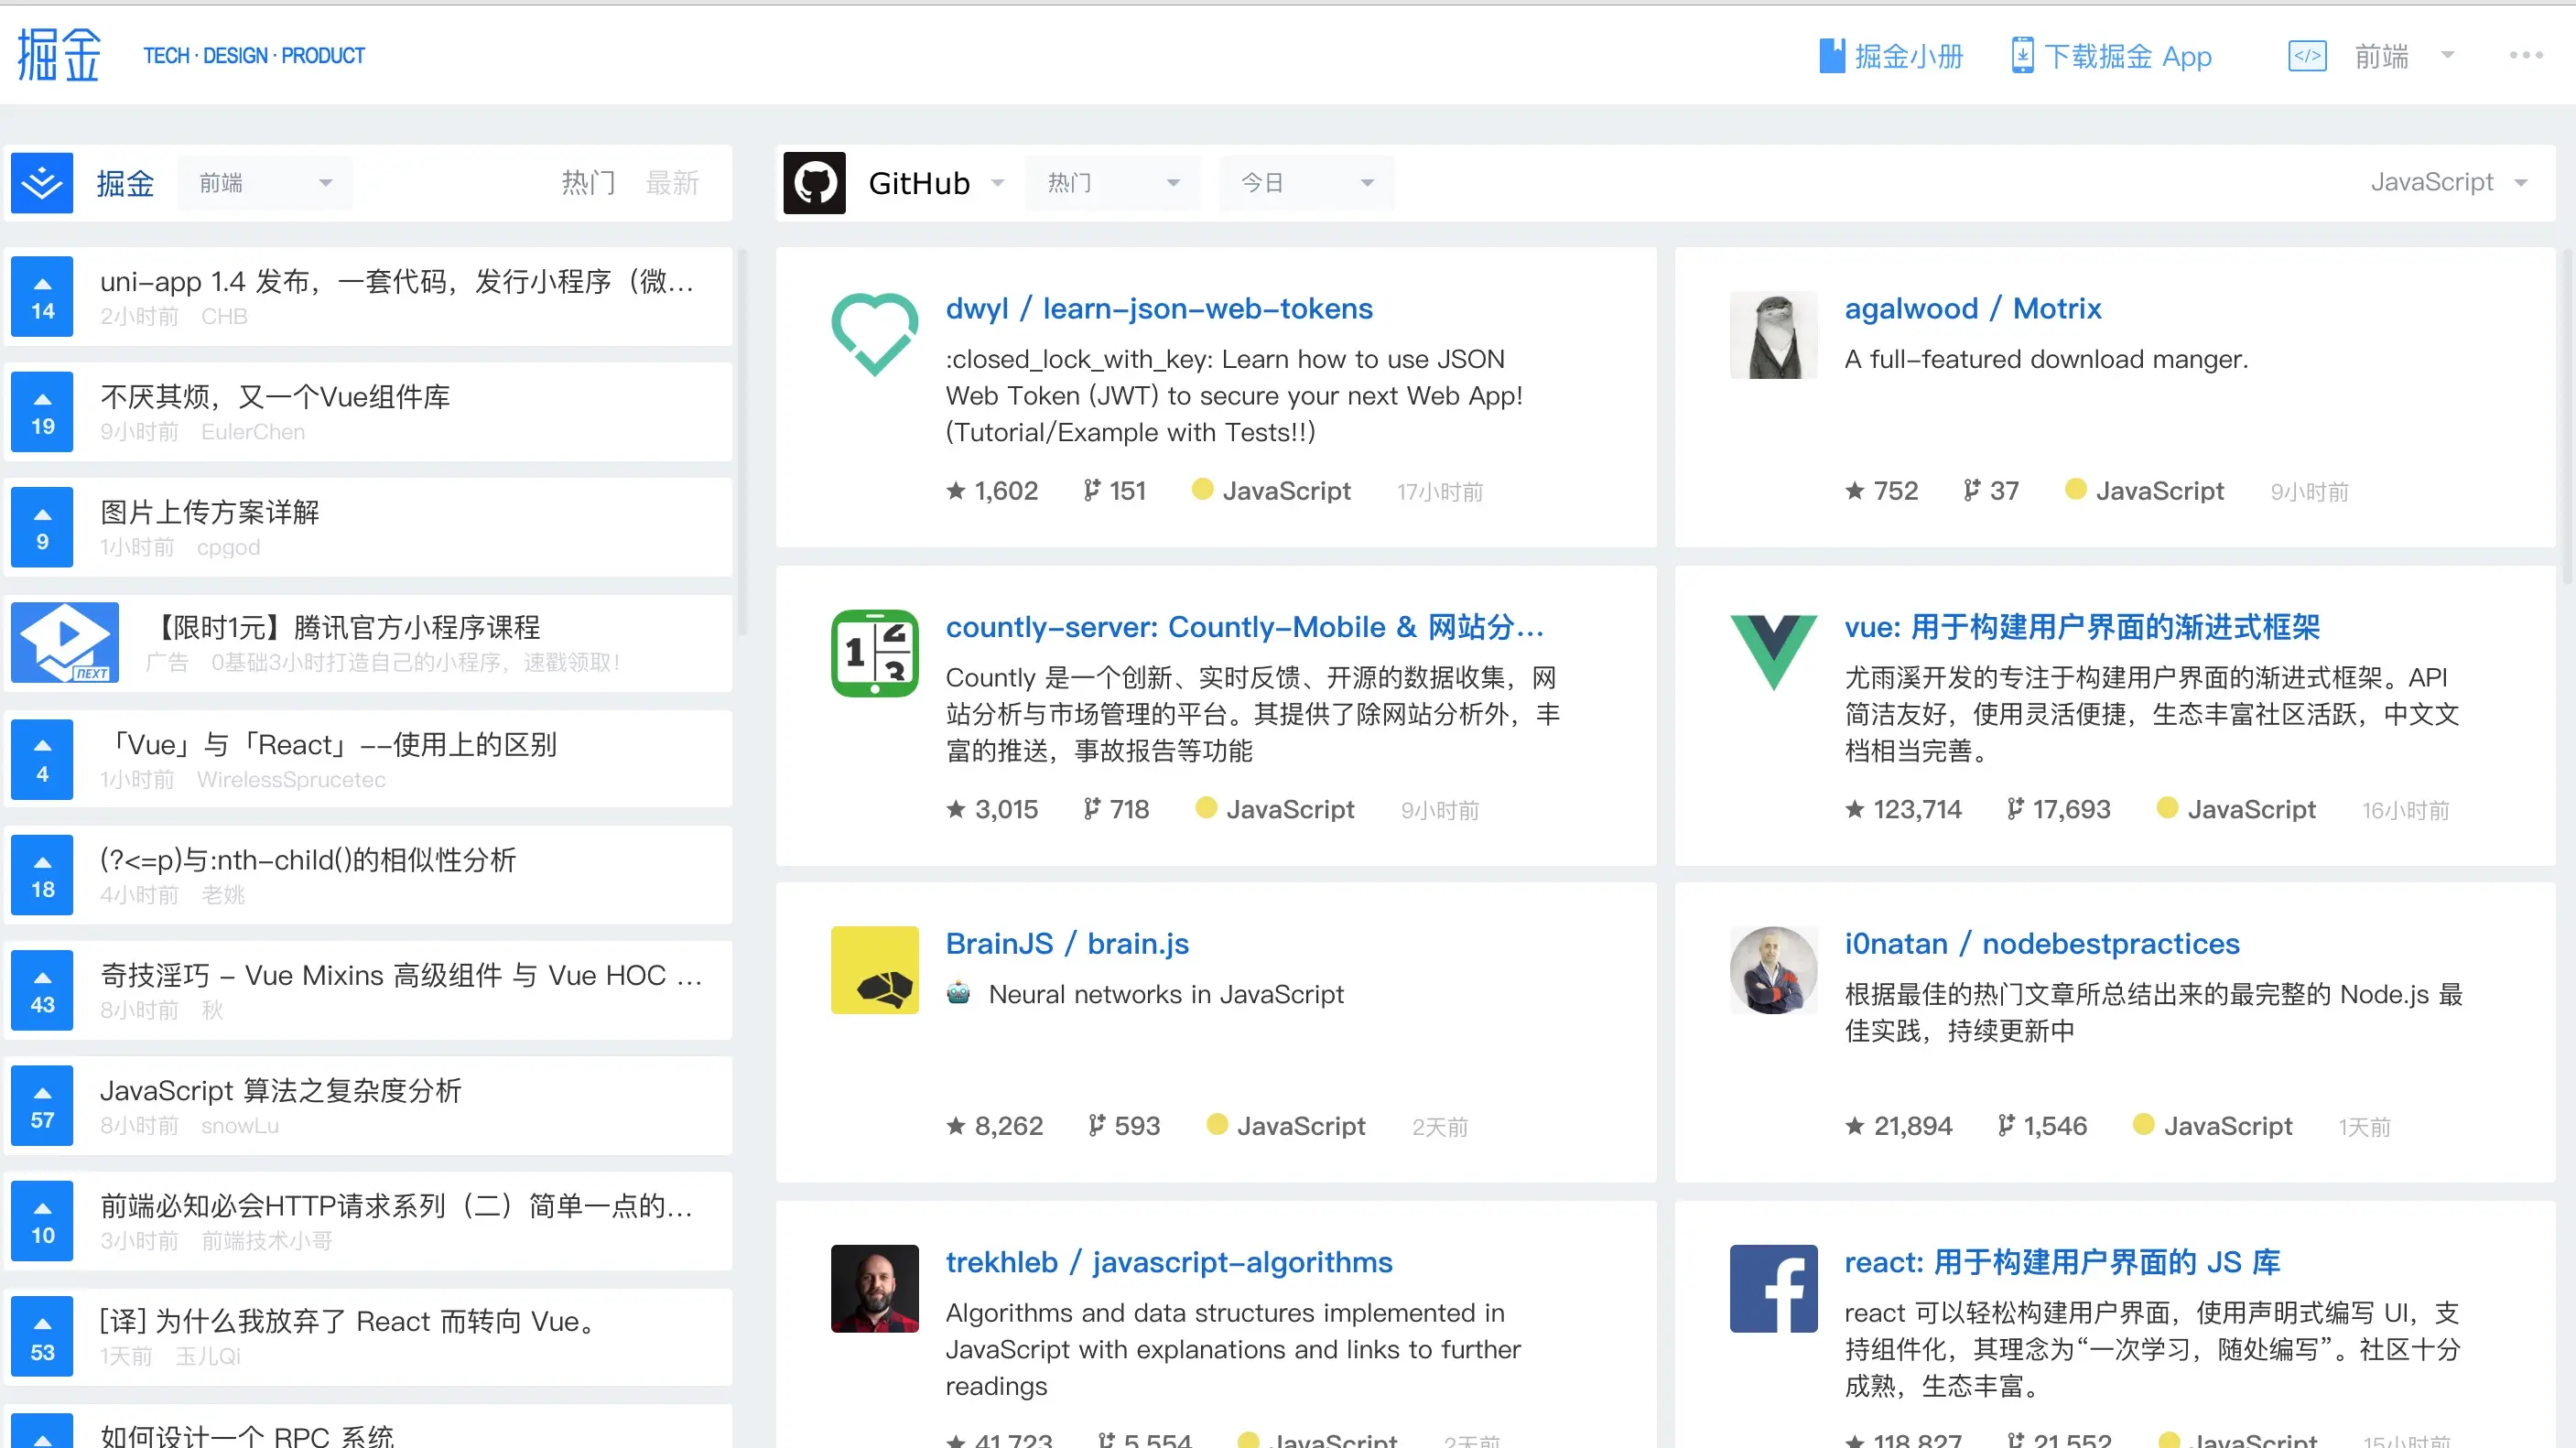Select the 热门 tab in 掘金 panel

tap(588, 183)
